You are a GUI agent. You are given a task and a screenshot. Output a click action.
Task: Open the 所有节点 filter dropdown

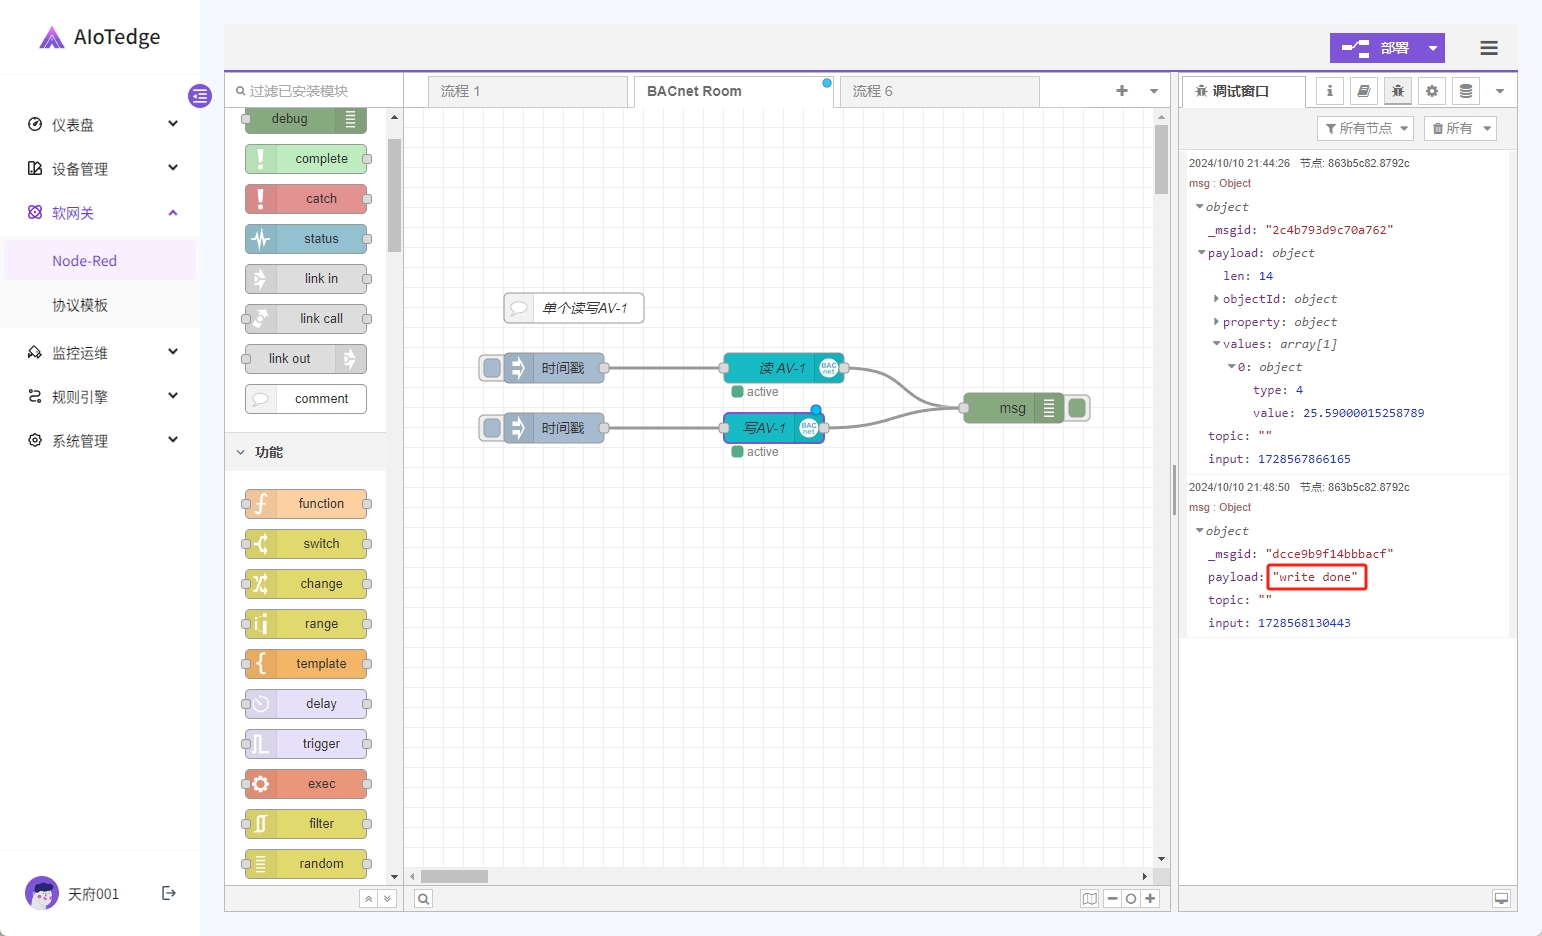1365,128
